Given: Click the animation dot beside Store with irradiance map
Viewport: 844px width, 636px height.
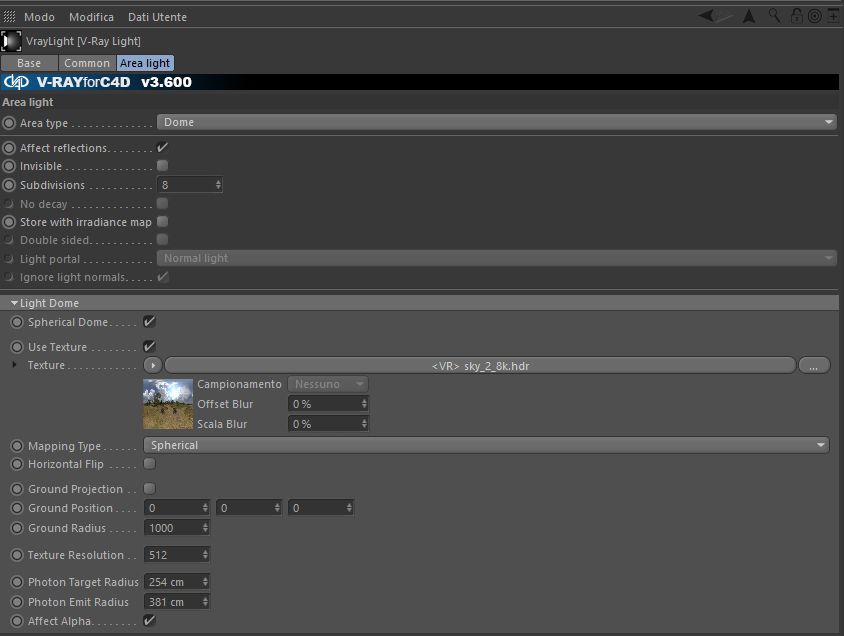Looking at the screenshot, I should coord(9,222).
